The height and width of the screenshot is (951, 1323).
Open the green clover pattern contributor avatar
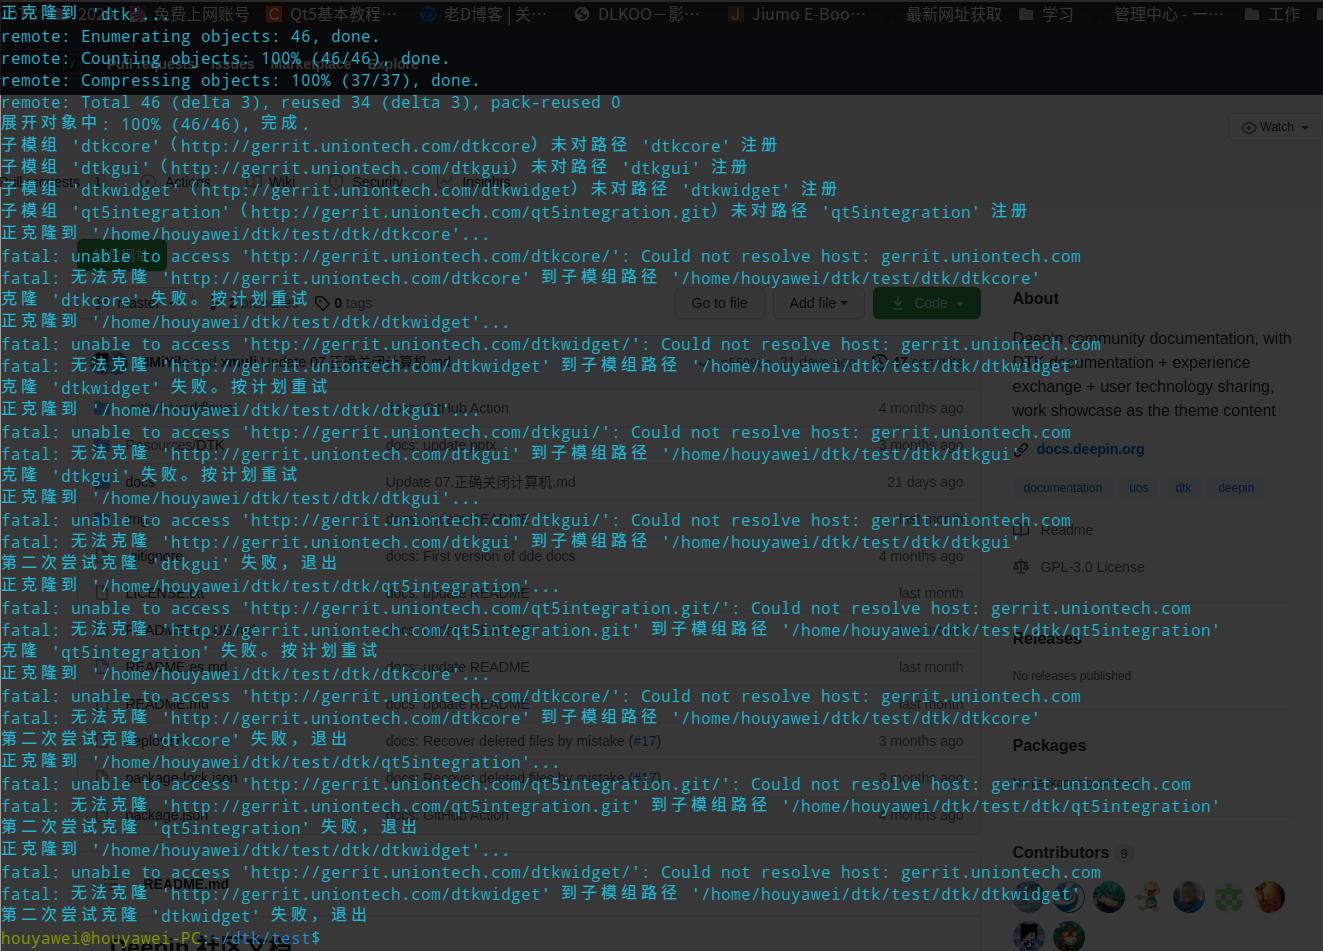click(1229, 897)
